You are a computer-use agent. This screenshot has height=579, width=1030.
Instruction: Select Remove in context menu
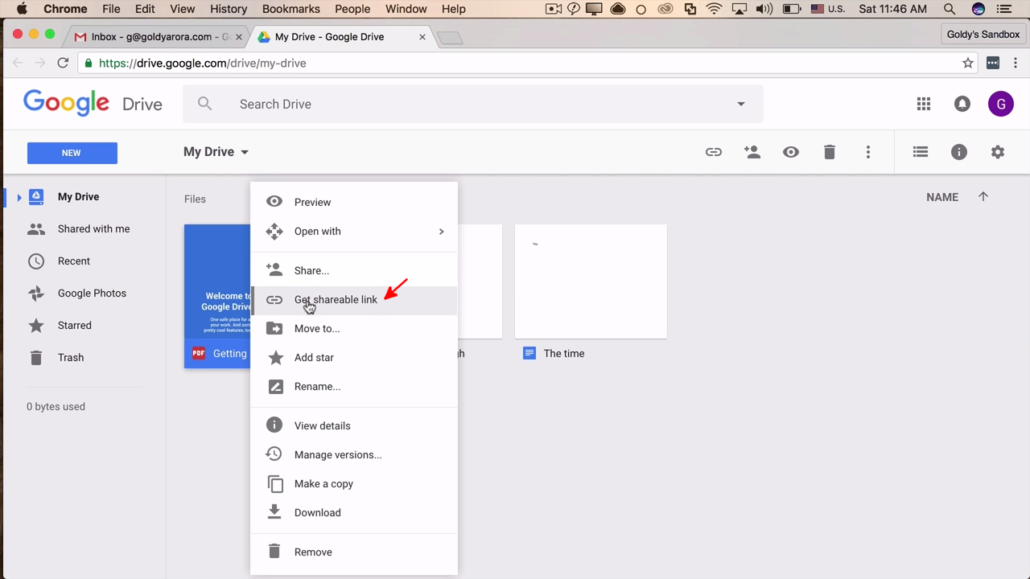(x=354, y=552)
